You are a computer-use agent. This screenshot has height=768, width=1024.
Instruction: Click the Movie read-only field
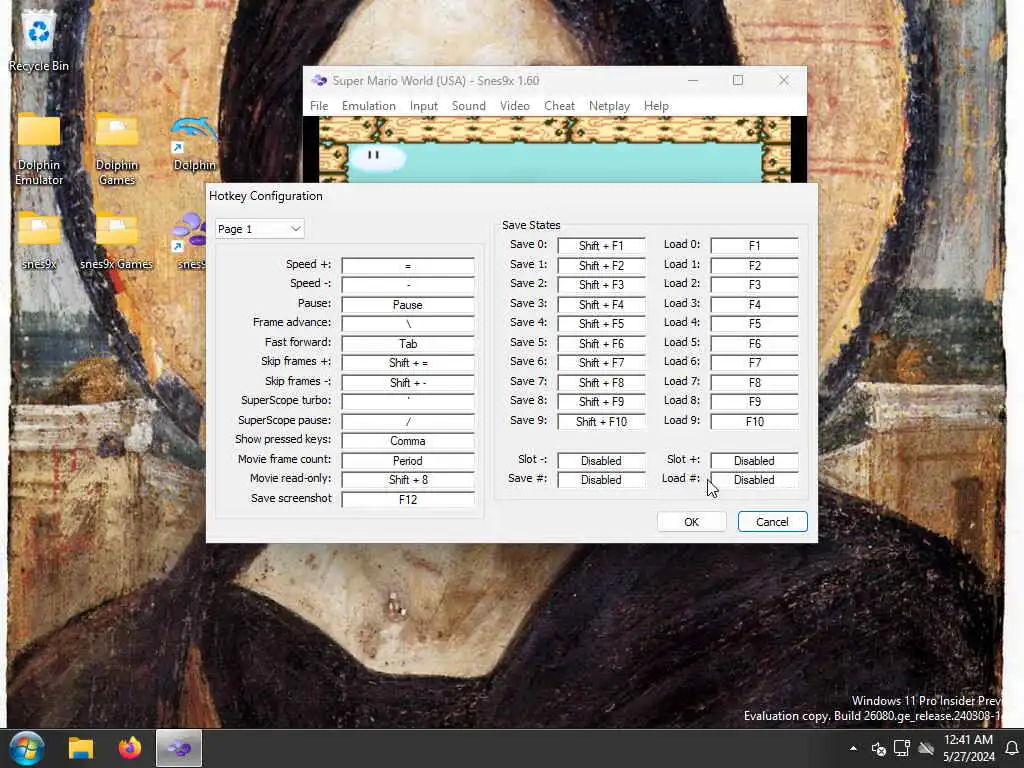408,480
